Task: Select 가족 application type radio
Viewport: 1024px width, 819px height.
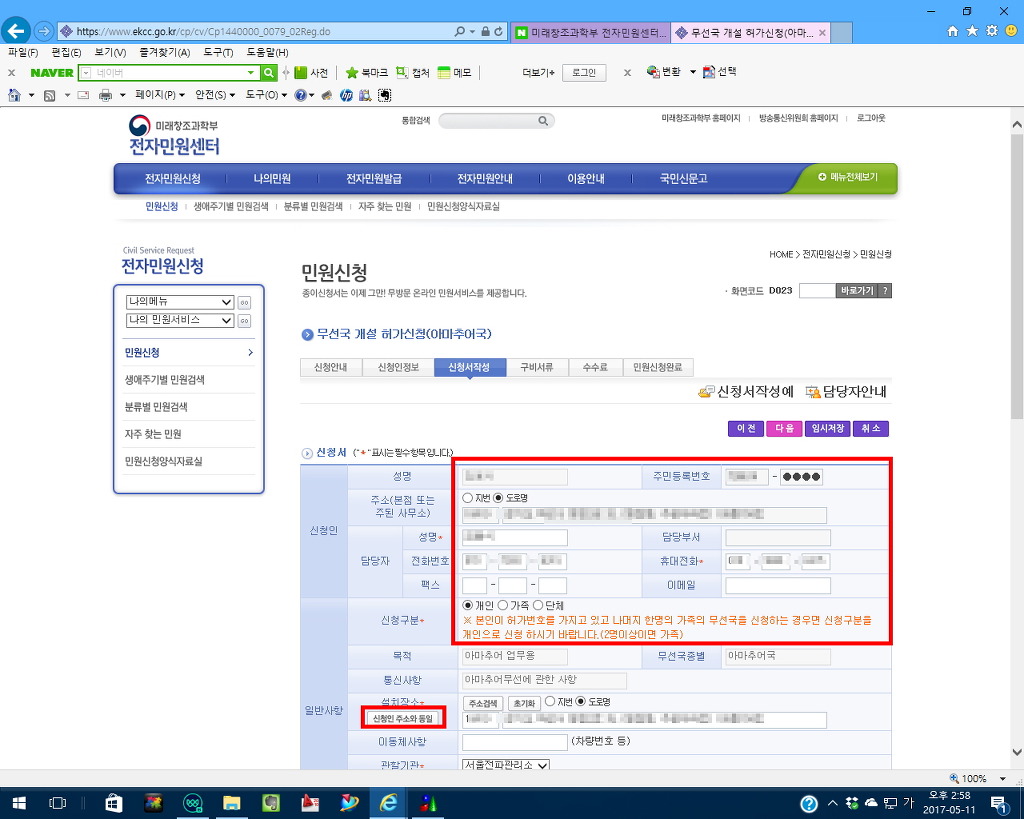Action: pyautogui.click(x=503, y=605)
